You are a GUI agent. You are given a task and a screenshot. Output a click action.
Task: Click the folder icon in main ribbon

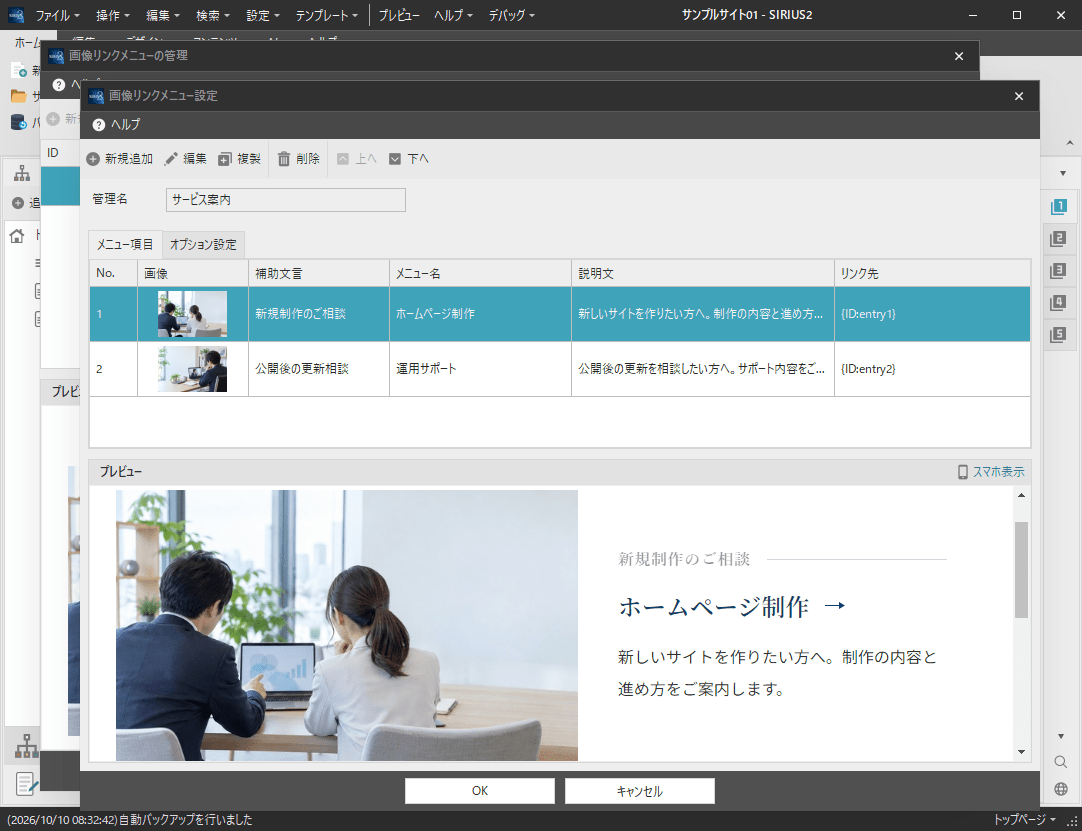tap(19, 96)
